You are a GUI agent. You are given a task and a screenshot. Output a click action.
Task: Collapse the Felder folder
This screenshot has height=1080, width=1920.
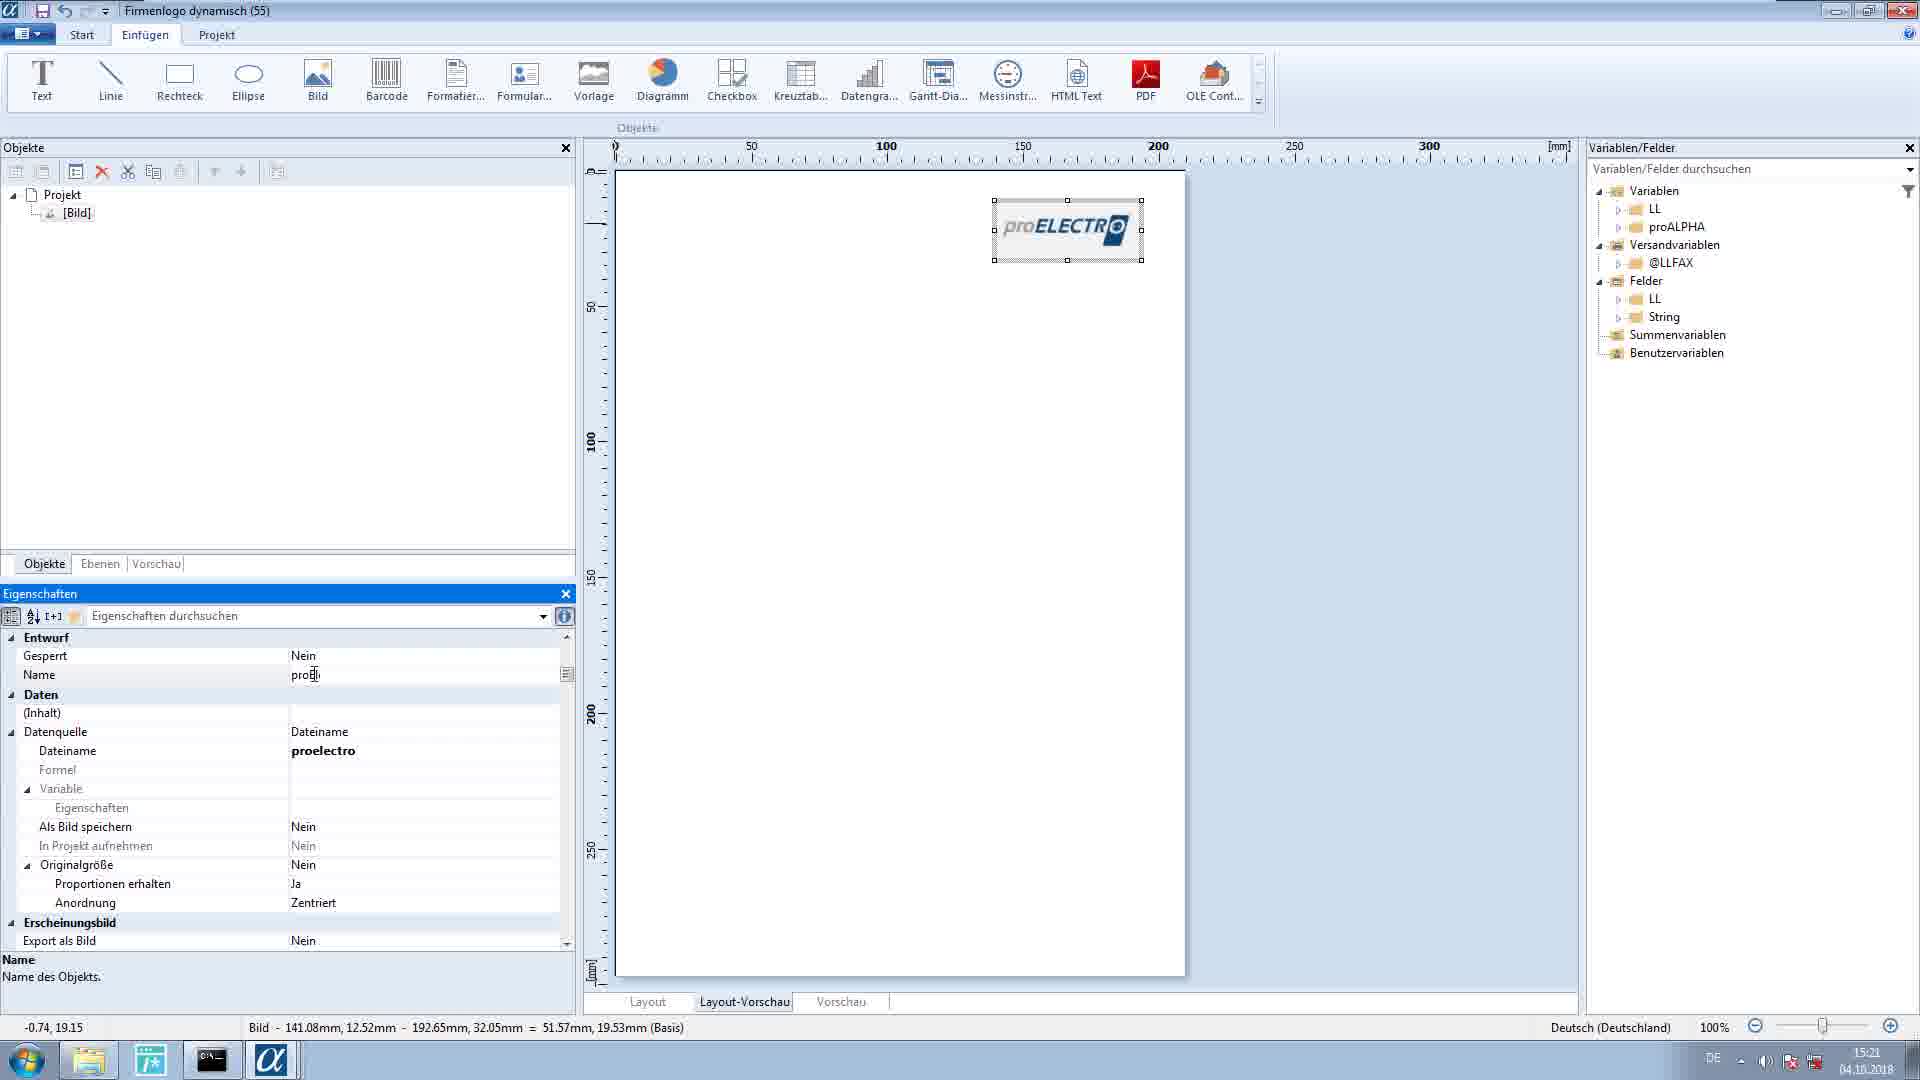pos(1599,282)
